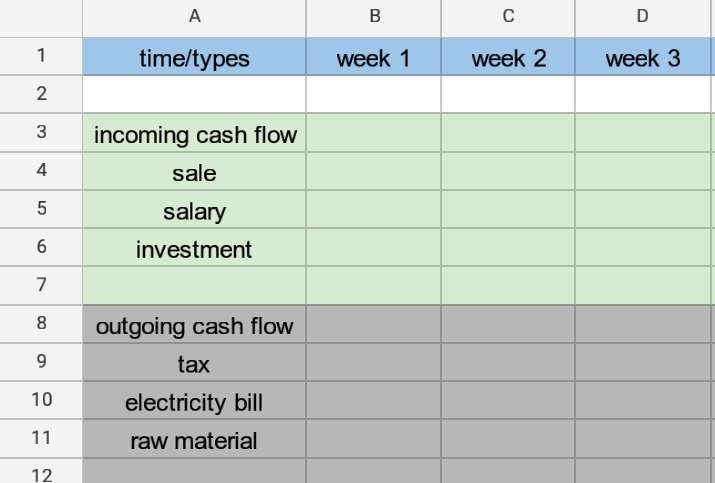715x483 pixels.
Task: Select the "week 3" cell
Action: [x=642, y=58]
